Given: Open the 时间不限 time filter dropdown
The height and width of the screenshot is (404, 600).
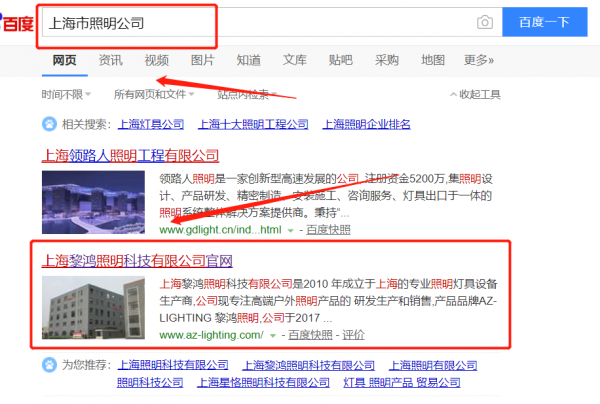Looking at the screenshot, I should tap(66, 95).
